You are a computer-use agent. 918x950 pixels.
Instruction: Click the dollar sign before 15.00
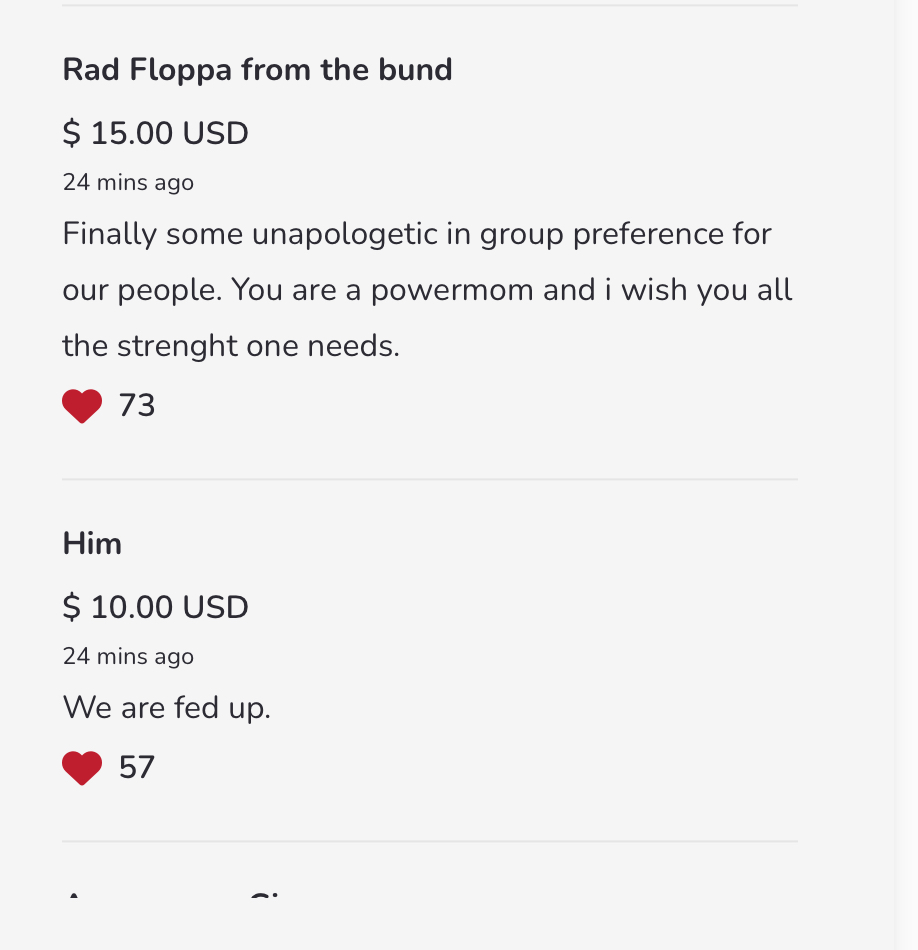[x=71, y=133]
